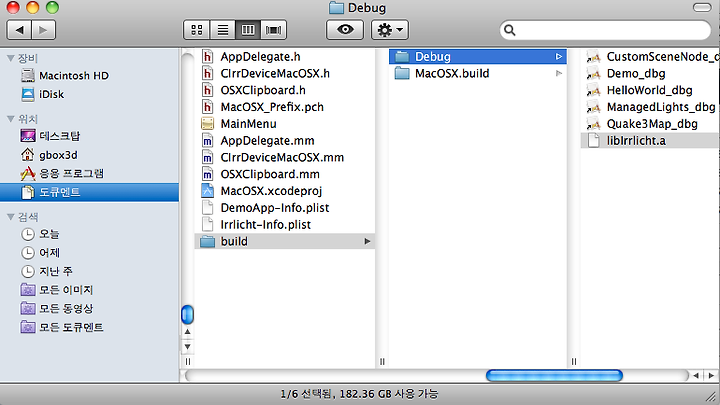Select the CustomSceneNode app icon

(593, 56)
